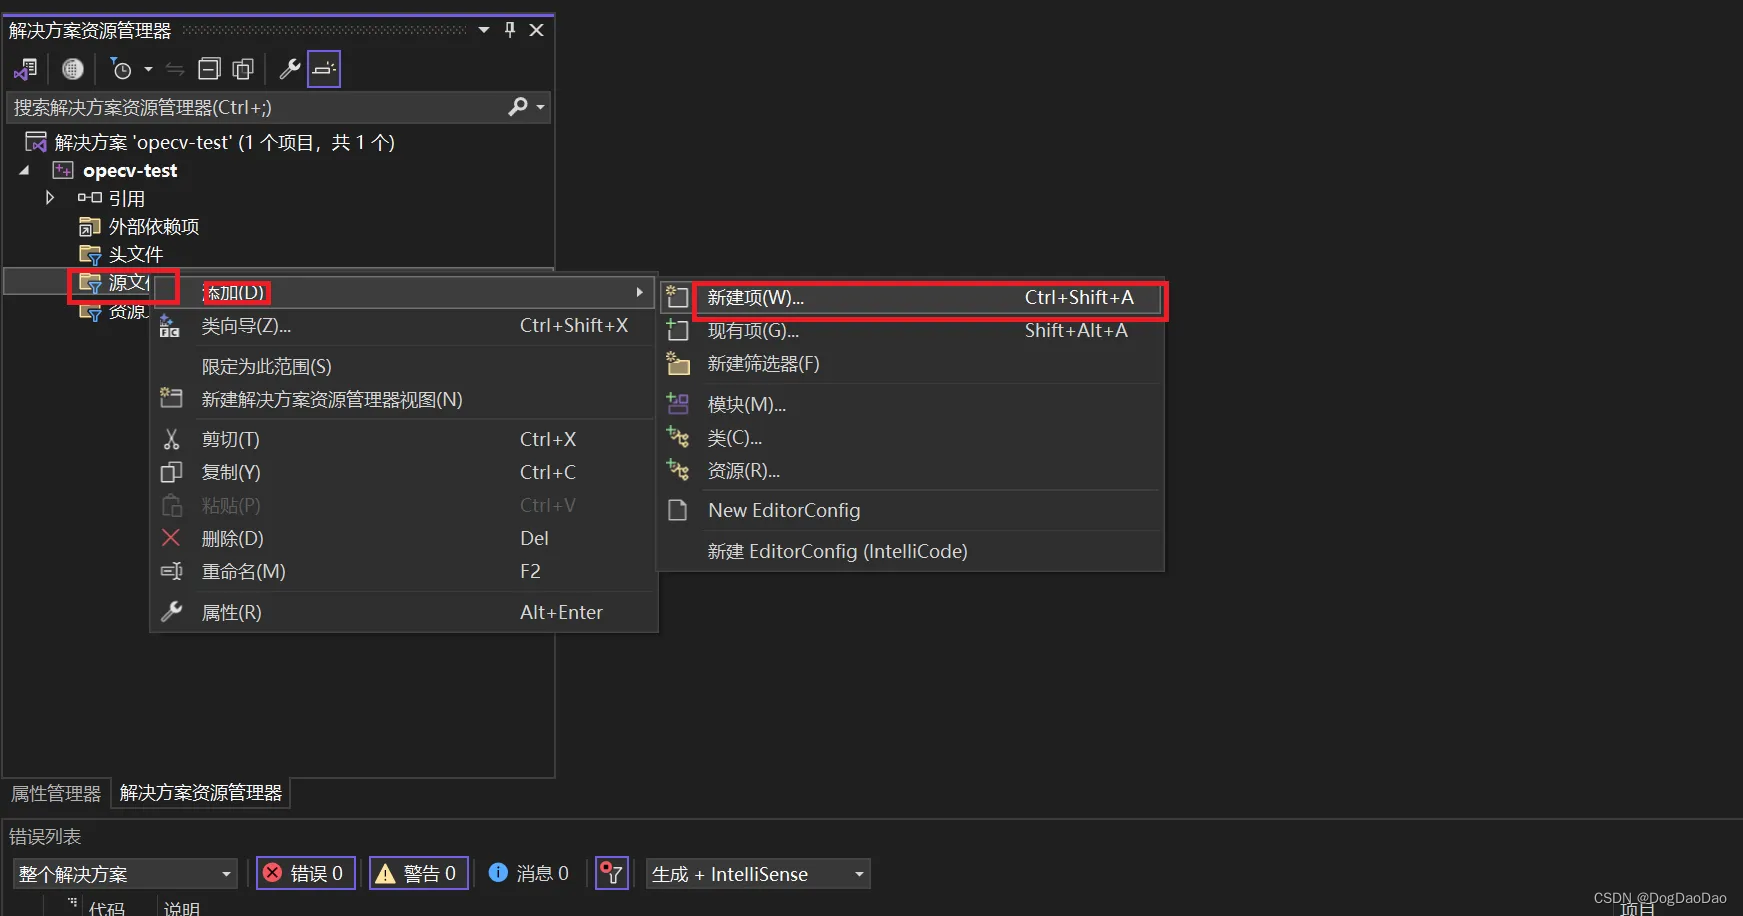Choose 类(C)... in the submenu

pos(912,438)
